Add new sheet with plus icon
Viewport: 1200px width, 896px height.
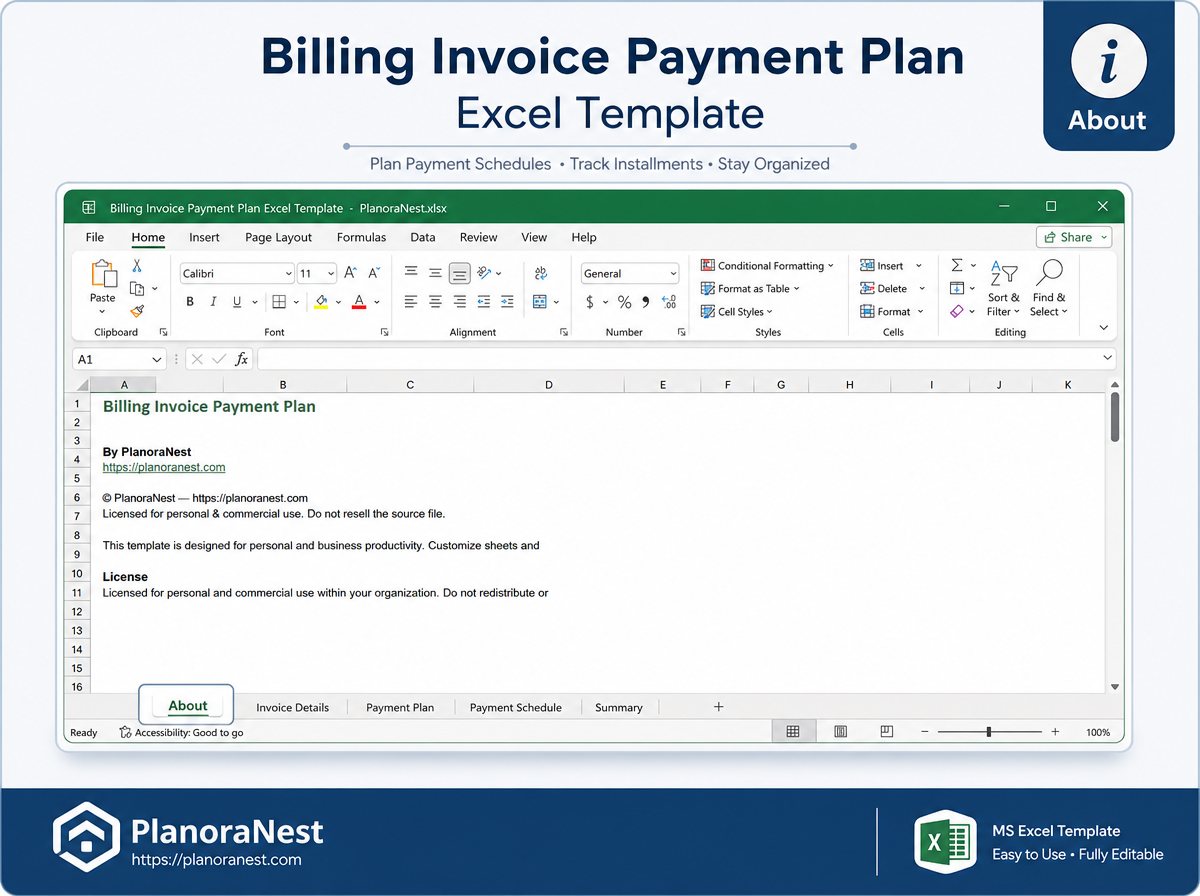pyautogui.click(x=718, y=706)
